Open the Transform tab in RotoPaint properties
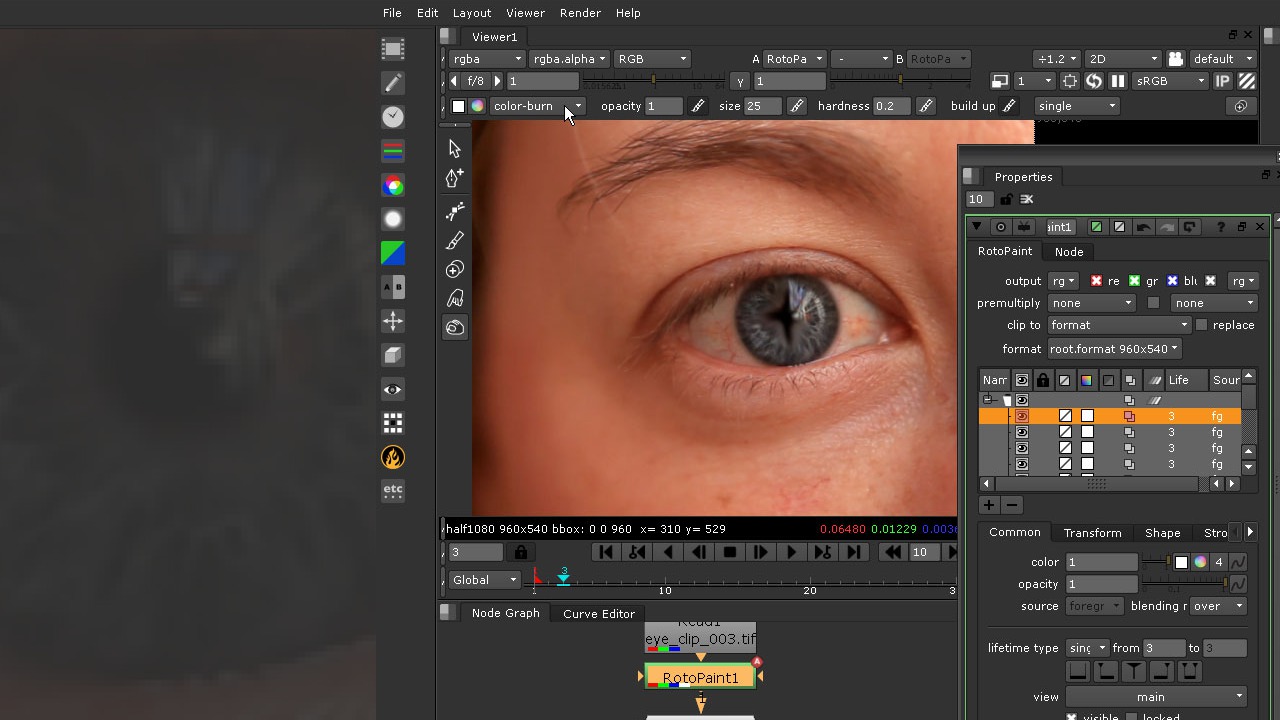Viewport: 1280px width, 720px height. click(1092, 533)
